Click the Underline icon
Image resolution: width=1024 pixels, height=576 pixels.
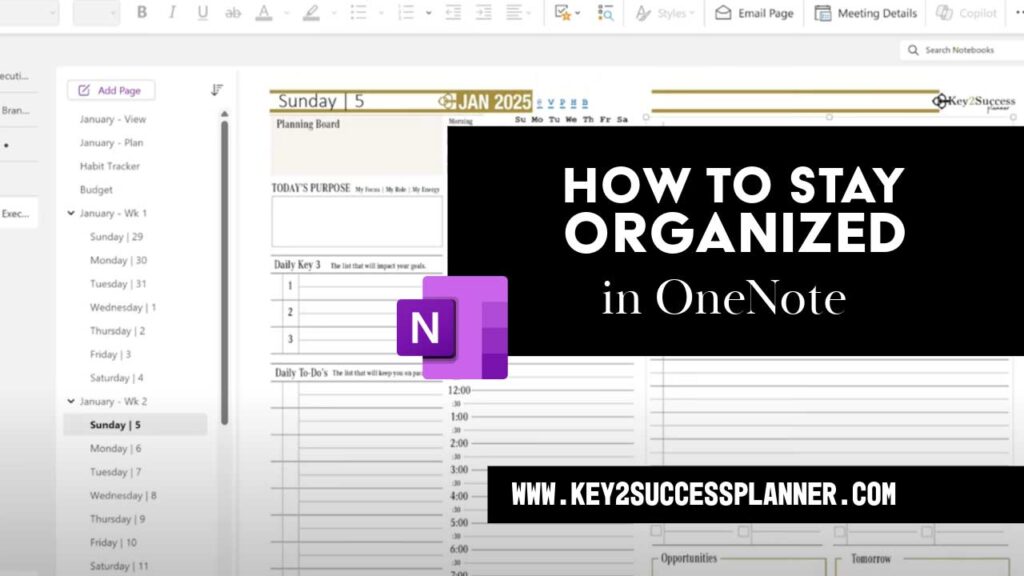coord(202,13)
